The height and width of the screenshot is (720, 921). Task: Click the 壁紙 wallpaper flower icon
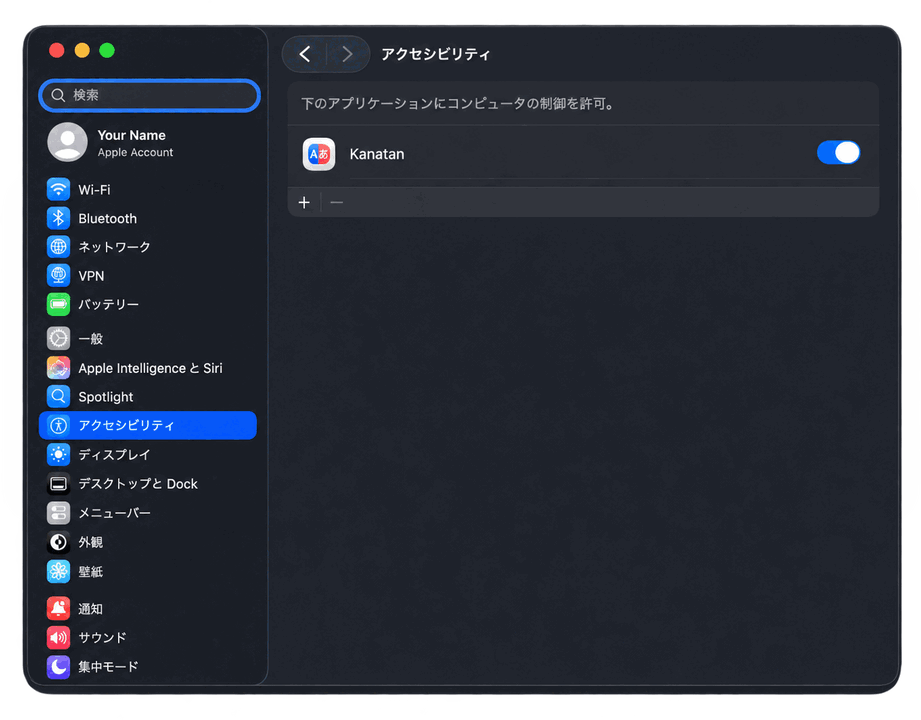pos(58,571)
